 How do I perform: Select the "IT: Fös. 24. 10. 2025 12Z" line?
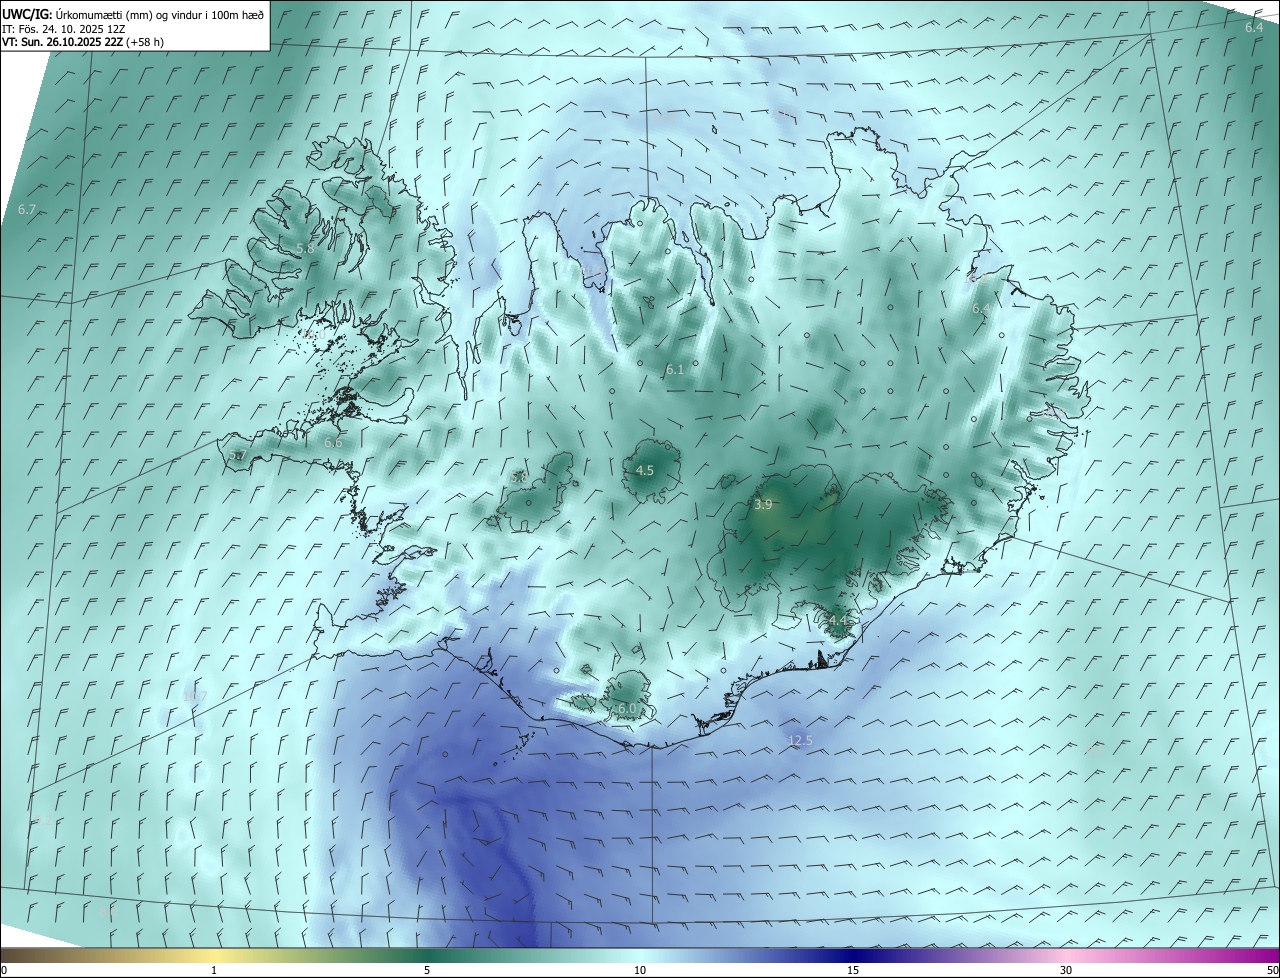pos(63,28)
